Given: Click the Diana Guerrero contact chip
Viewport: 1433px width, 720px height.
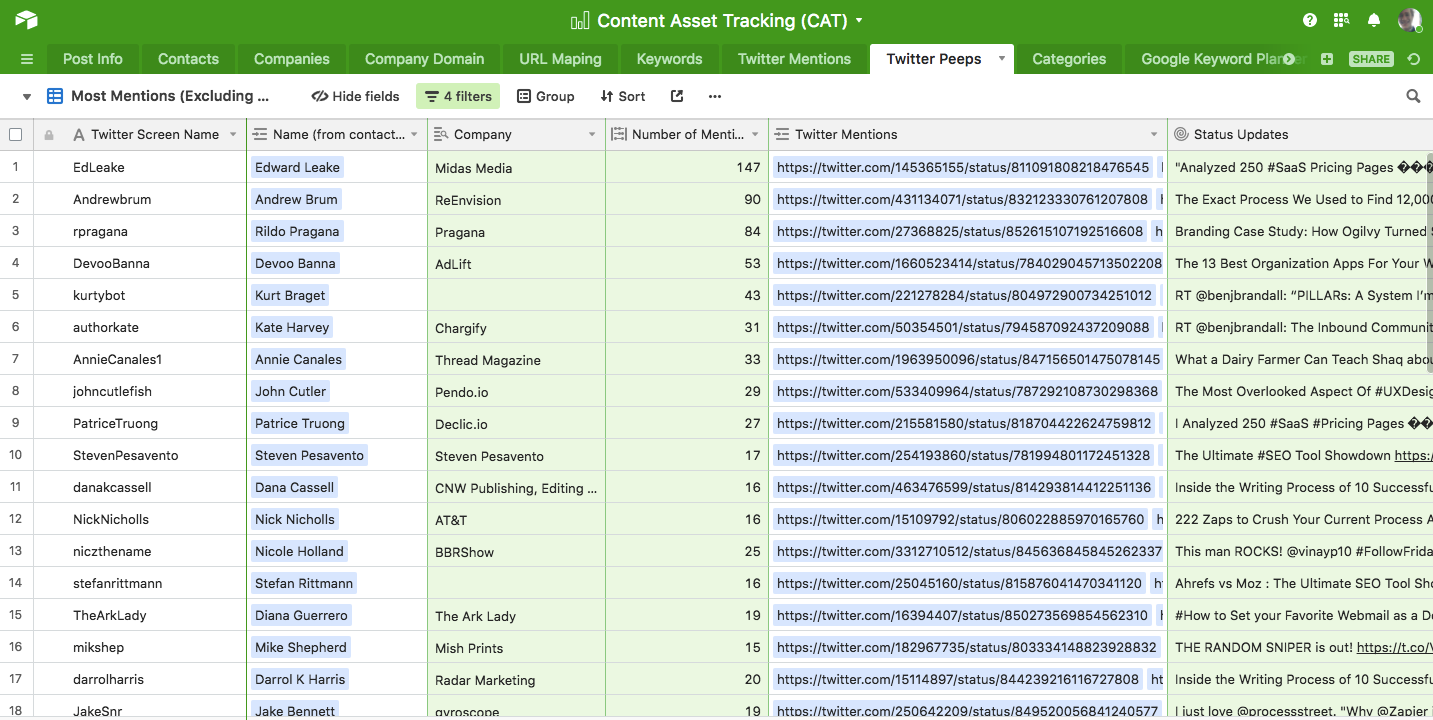Looking at the screenshot, I should pos(301,615).
